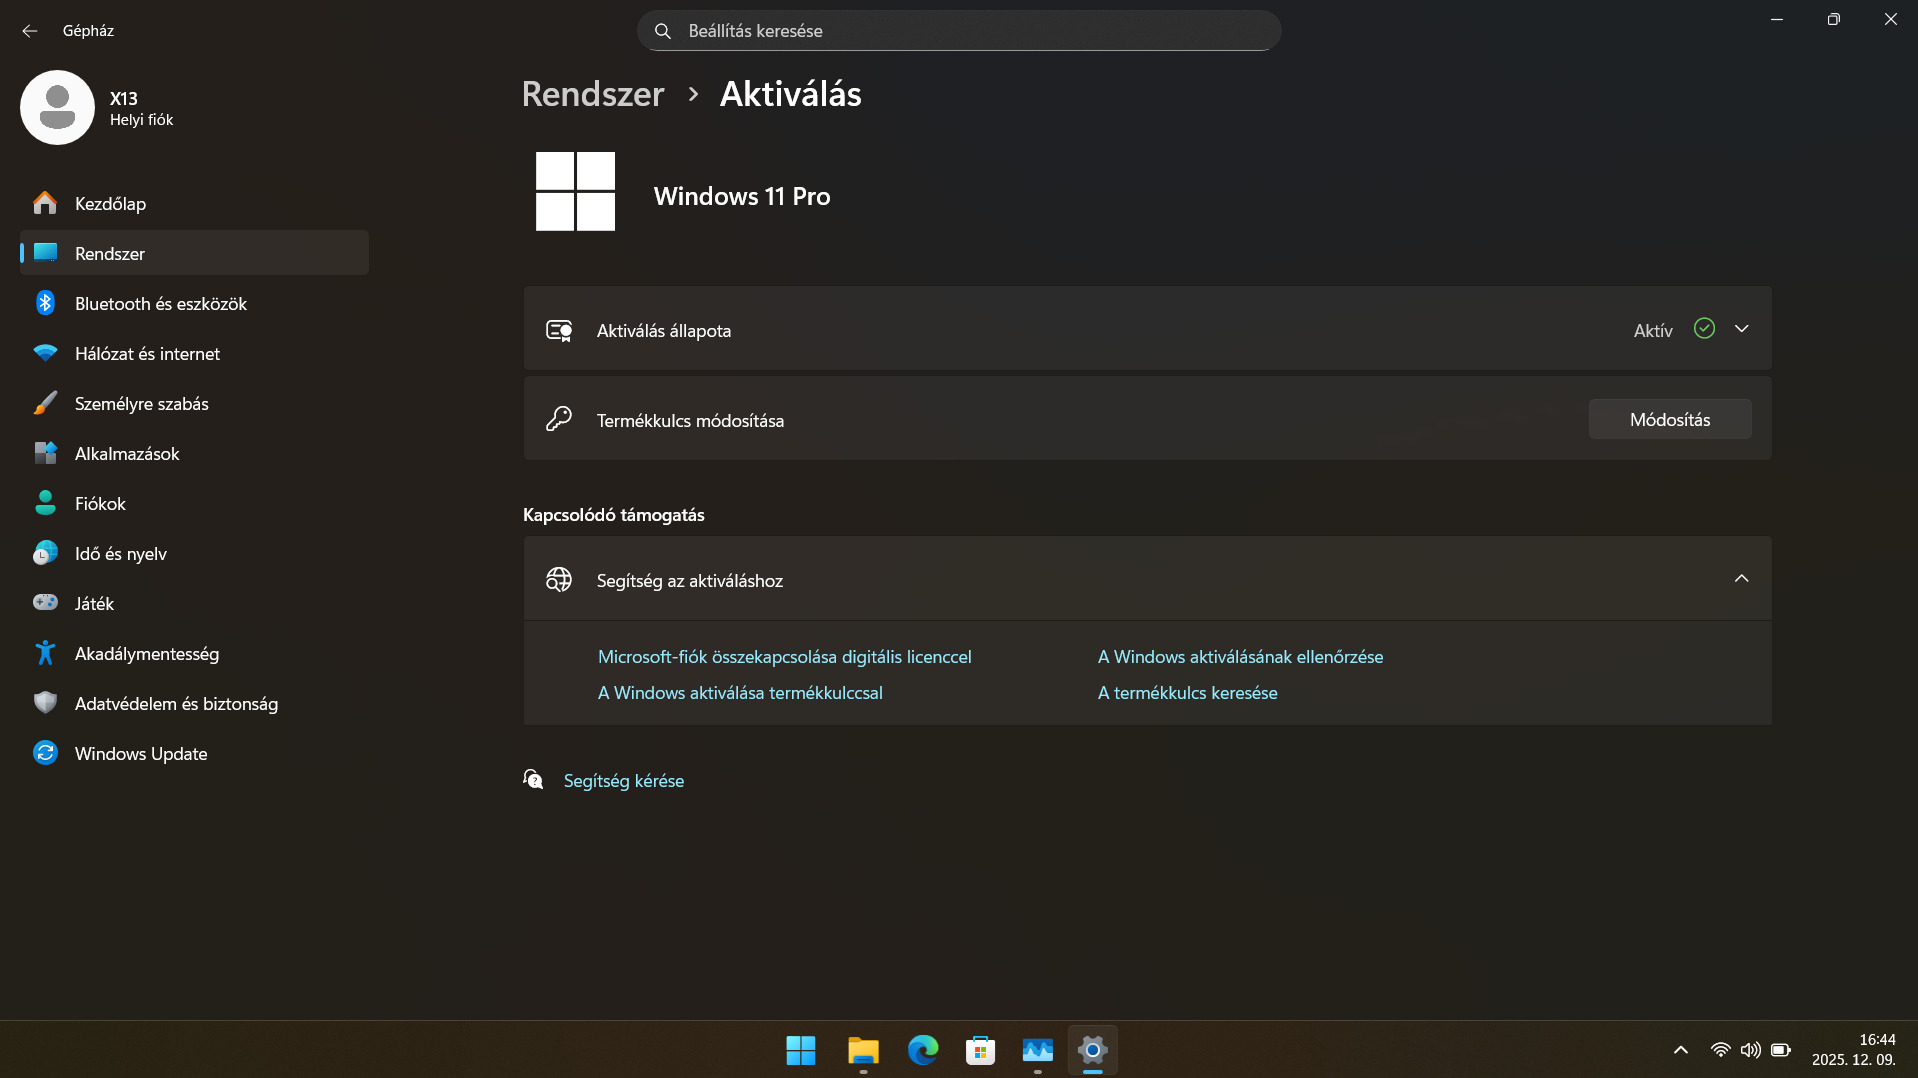Screen dimensions: 1918x1078
Task: Click the search magnifier icon
Action: [662, 31]
